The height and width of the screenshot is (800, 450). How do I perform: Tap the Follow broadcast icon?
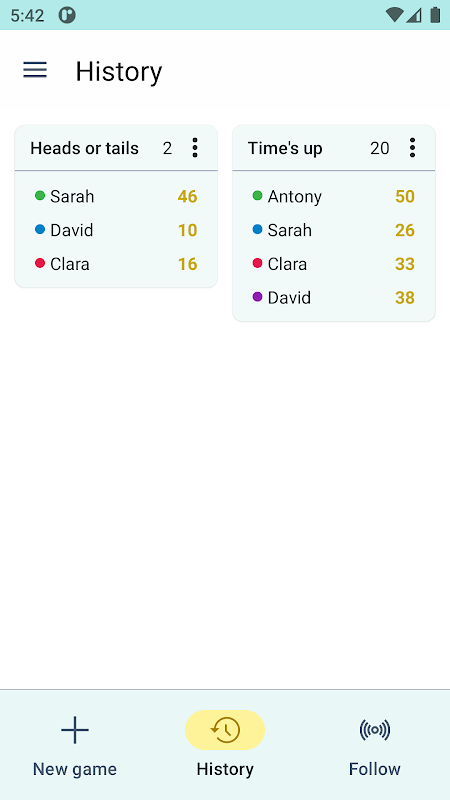pyautogui.click(x=375, y=730)
